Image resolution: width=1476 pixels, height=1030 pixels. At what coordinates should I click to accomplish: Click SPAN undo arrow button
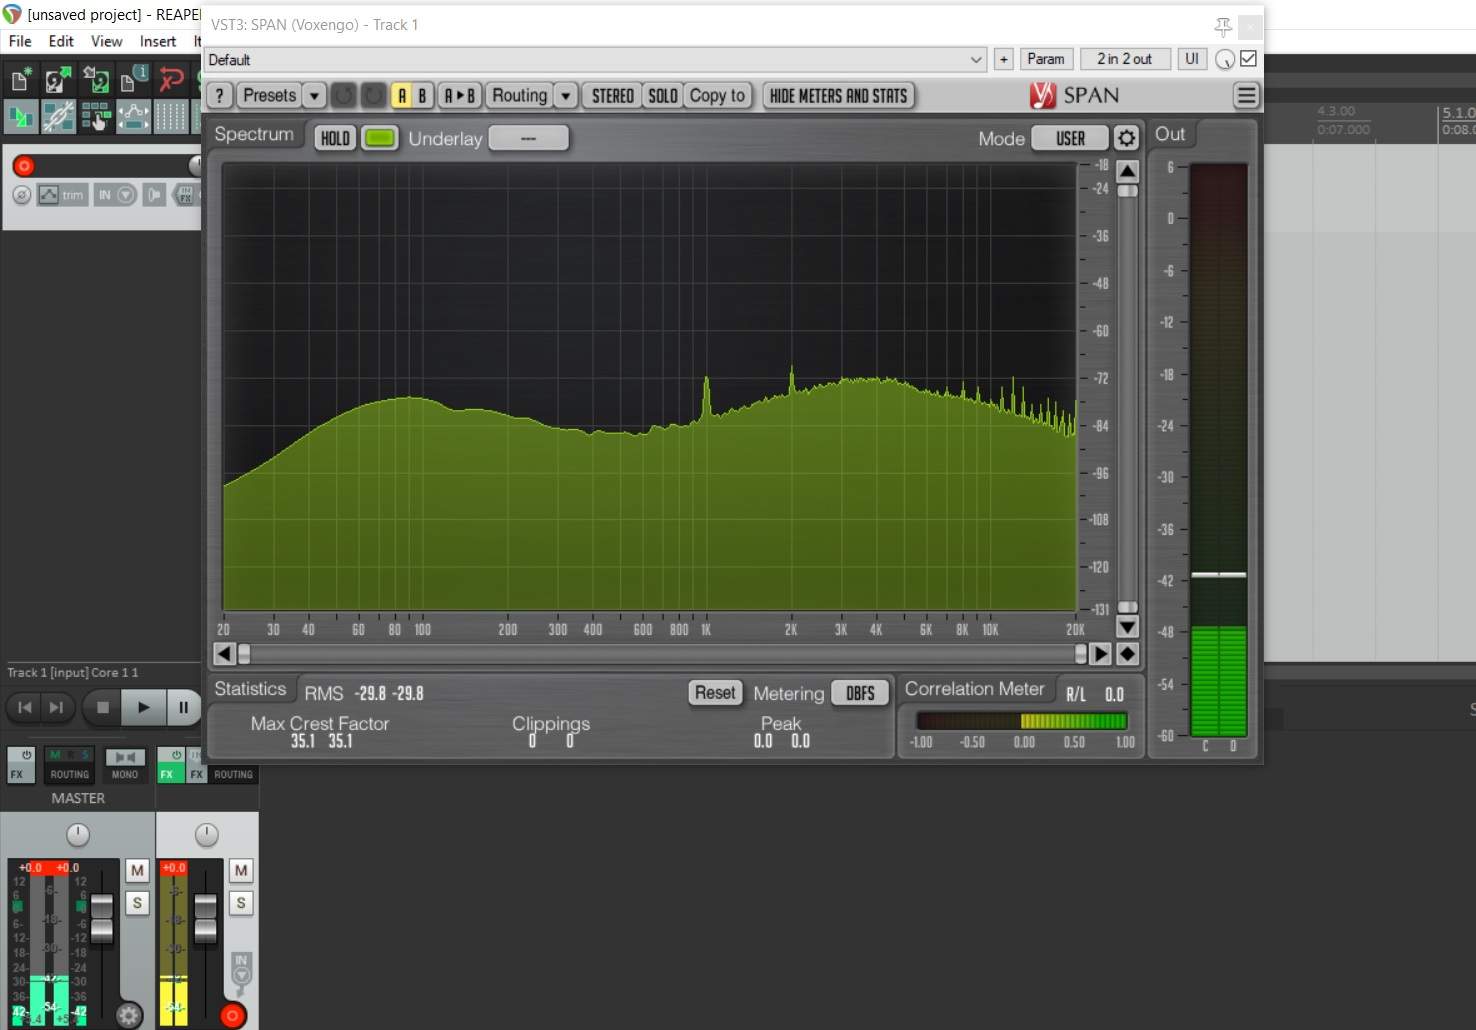pyautogui.click(x=344, y=96)
